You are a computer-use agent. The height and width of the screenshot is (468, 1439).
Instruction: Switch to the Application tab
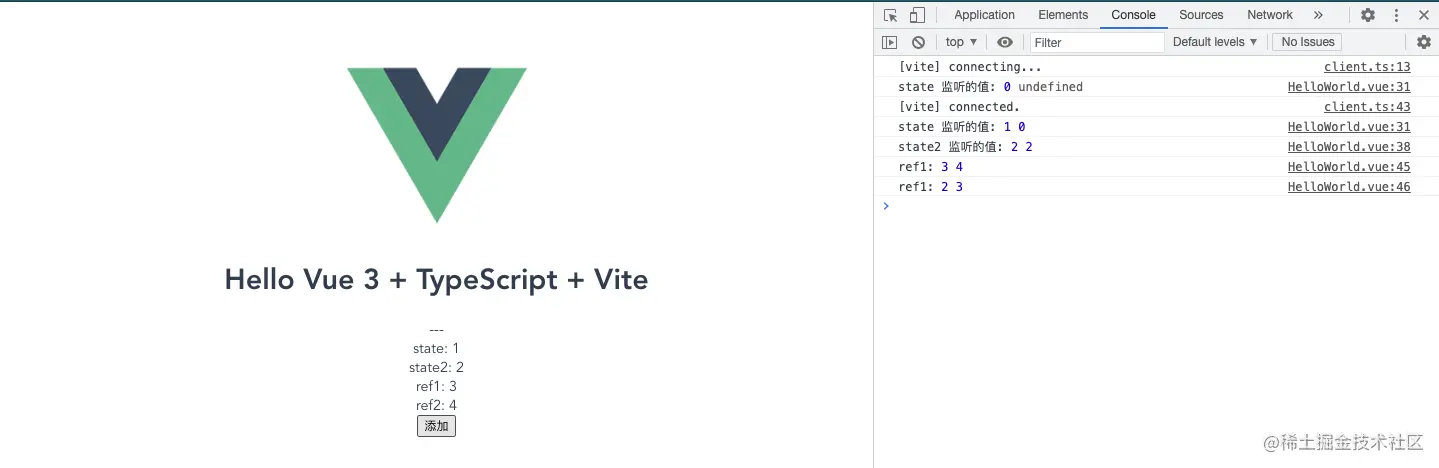point(984,15)
